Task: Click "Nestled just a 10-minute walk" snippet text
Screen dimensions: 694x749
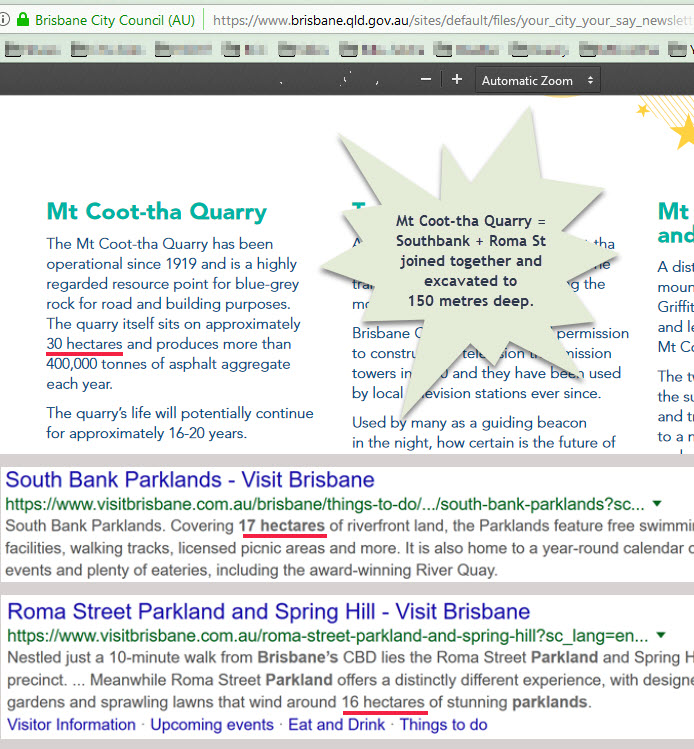Action: (x=118, y=657)
